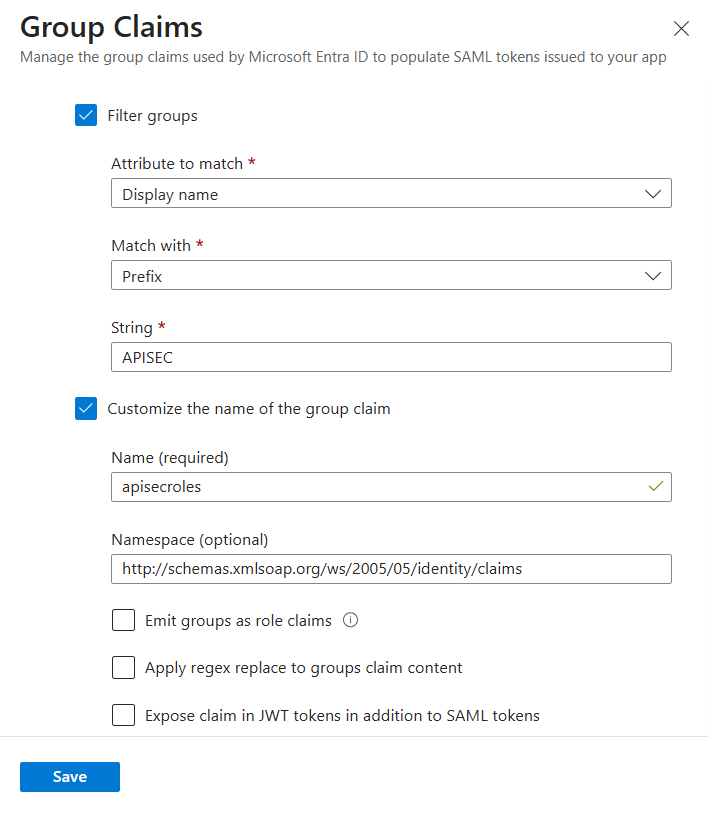Click the Emit groups as role claims label

click(238, 620)
